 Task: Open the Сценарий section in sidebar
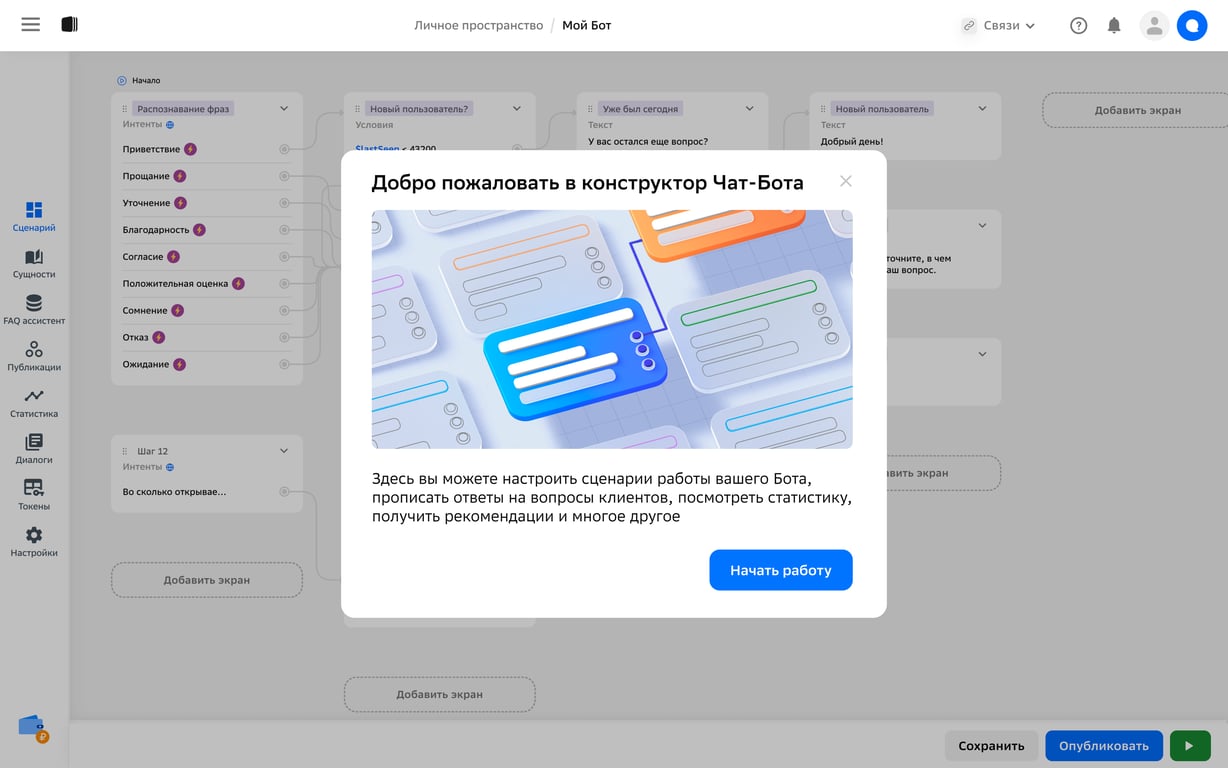click(34, 217)
